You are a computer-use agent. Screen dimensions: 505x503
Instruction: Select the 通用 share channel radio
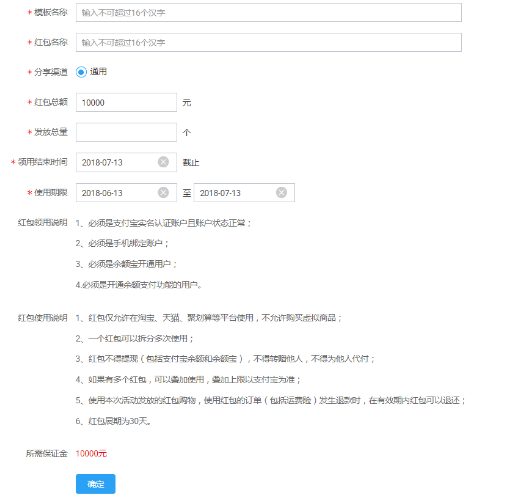[x=81, y=72]
